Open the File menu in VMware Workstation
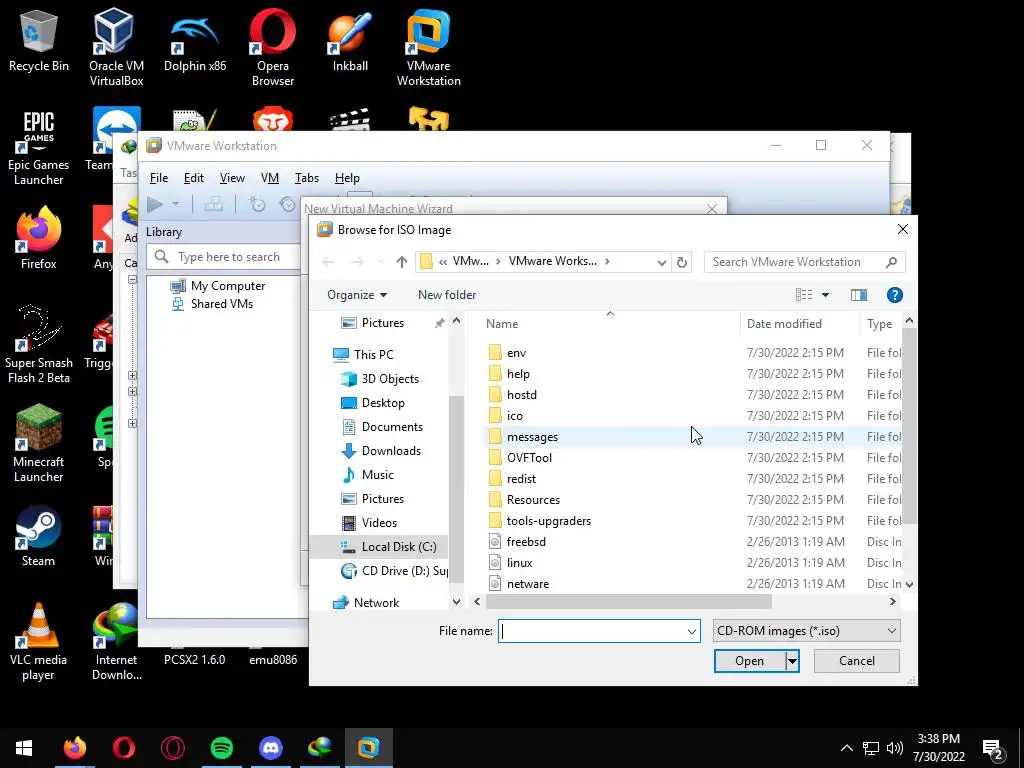The width and height of the screenshot is (1024, 768). point(159,178)
